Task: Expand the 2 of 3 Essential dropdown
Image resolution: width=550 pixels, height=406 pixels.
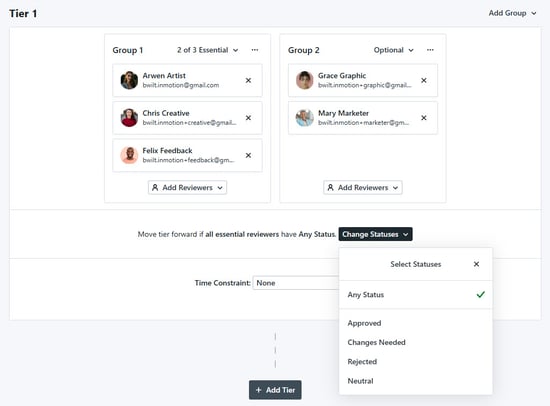Action: 208,50
